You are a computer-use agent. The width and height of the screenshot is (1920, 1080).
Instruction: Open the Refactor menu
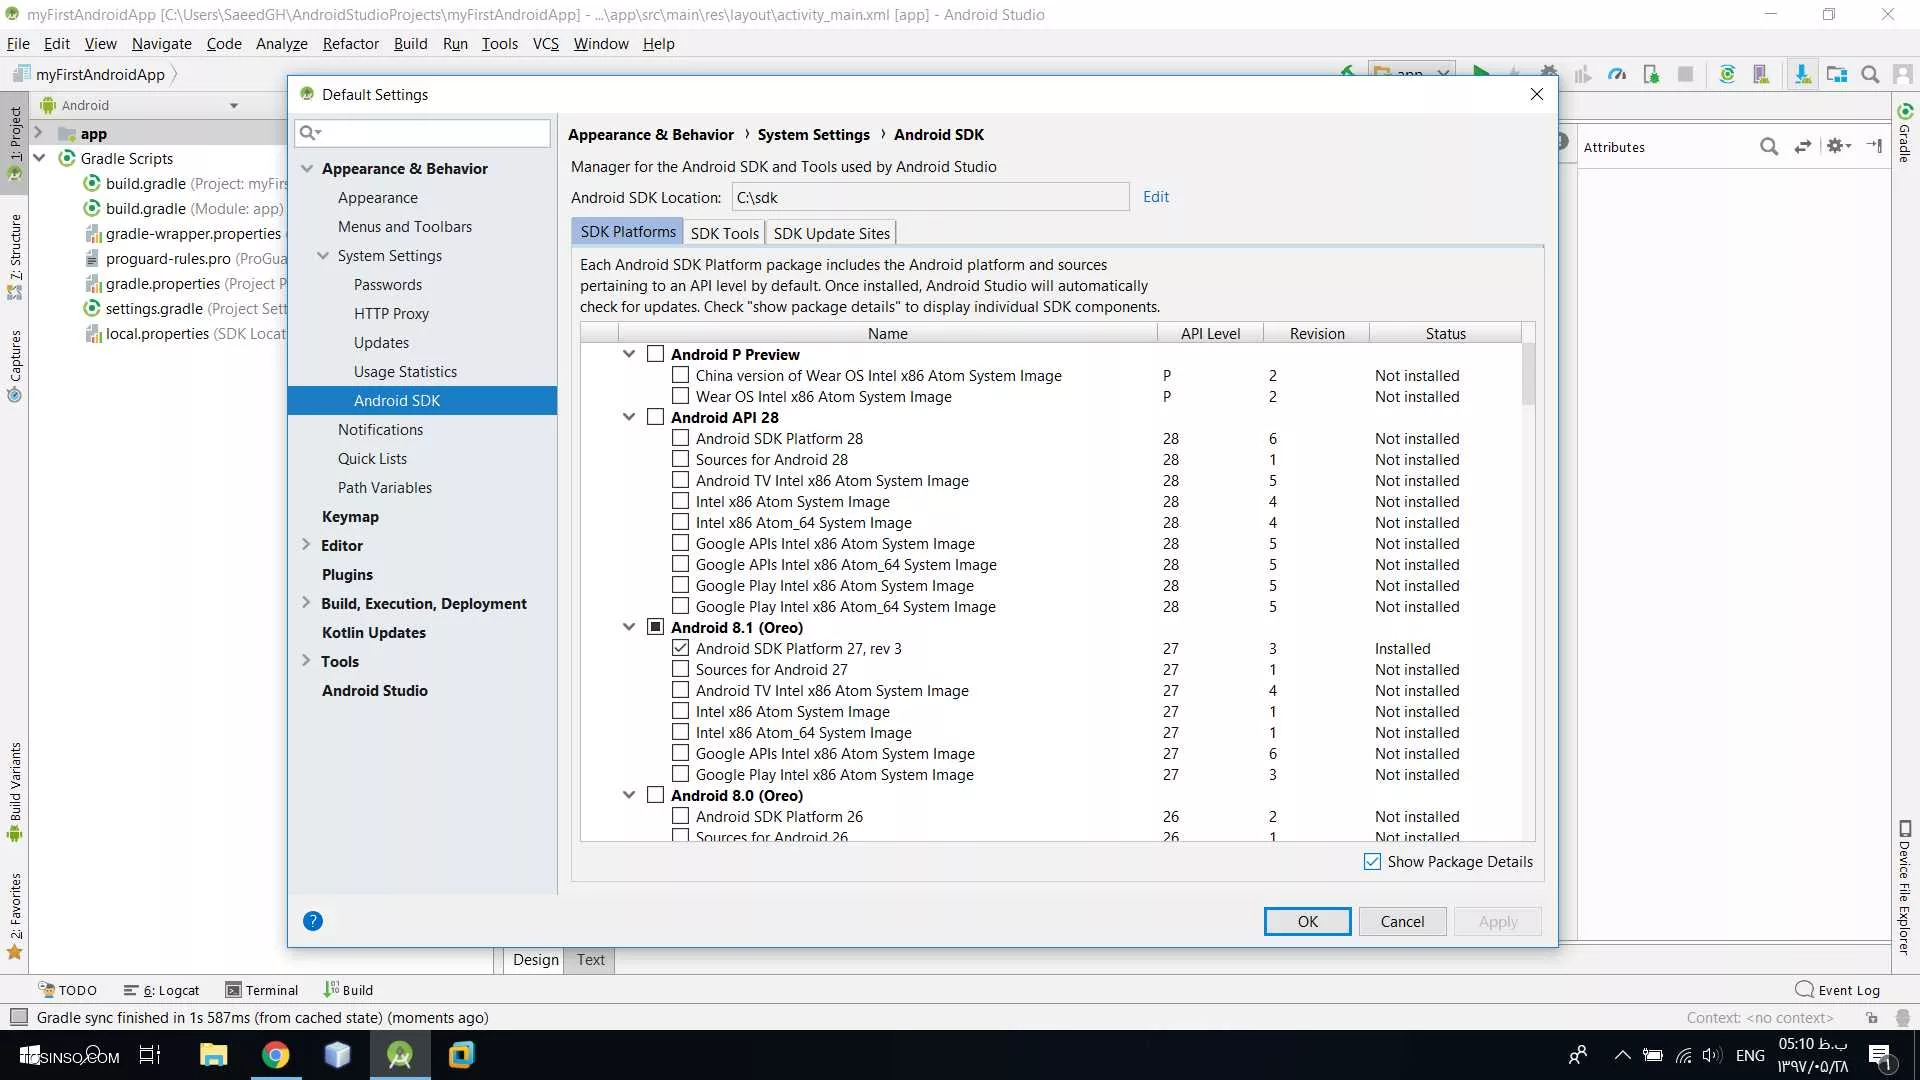(351, 44)
